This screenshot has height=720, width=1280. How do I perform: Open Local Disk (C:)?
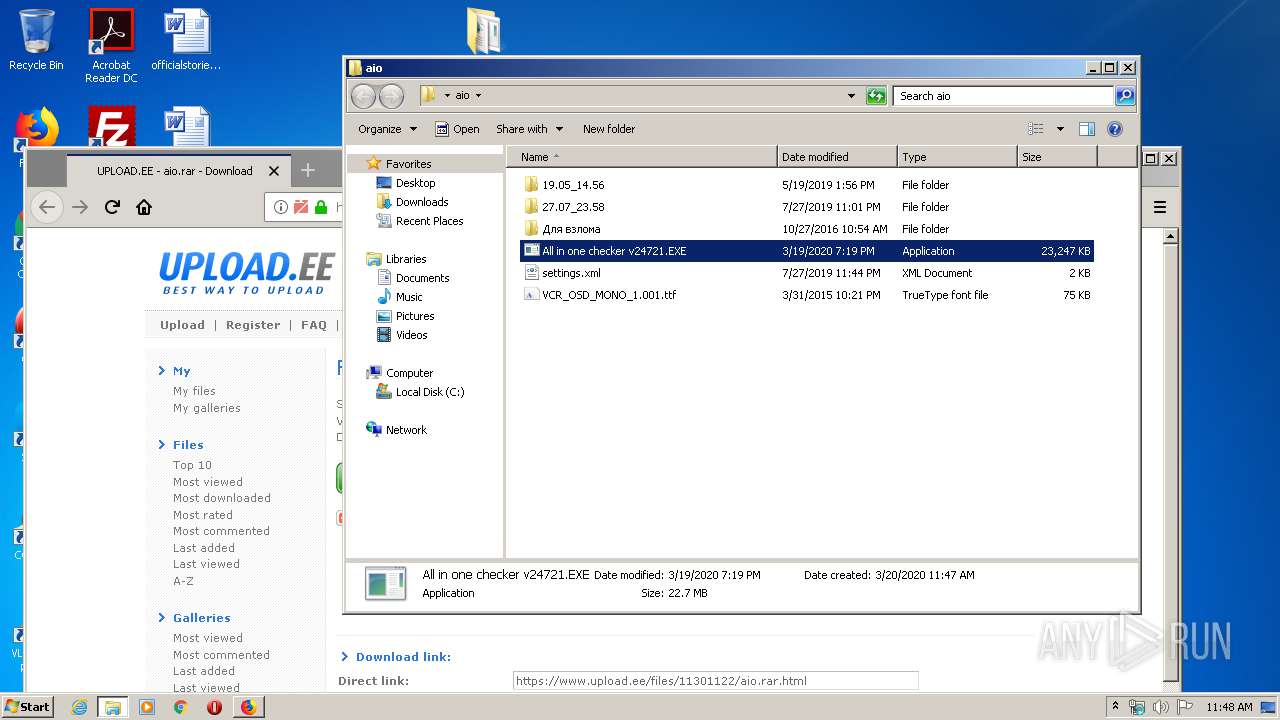click(430, 392)
